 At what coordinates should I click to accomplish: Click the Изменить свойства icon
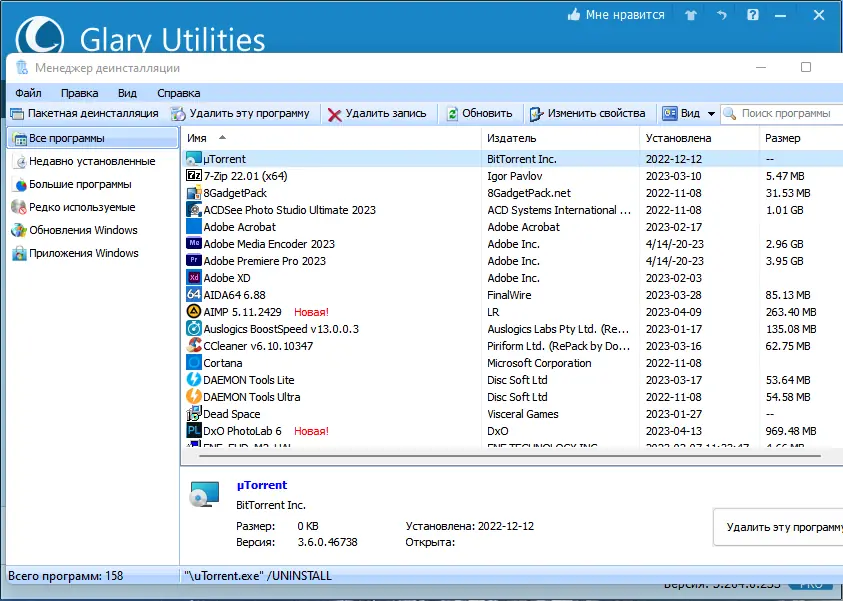point(537,114)
